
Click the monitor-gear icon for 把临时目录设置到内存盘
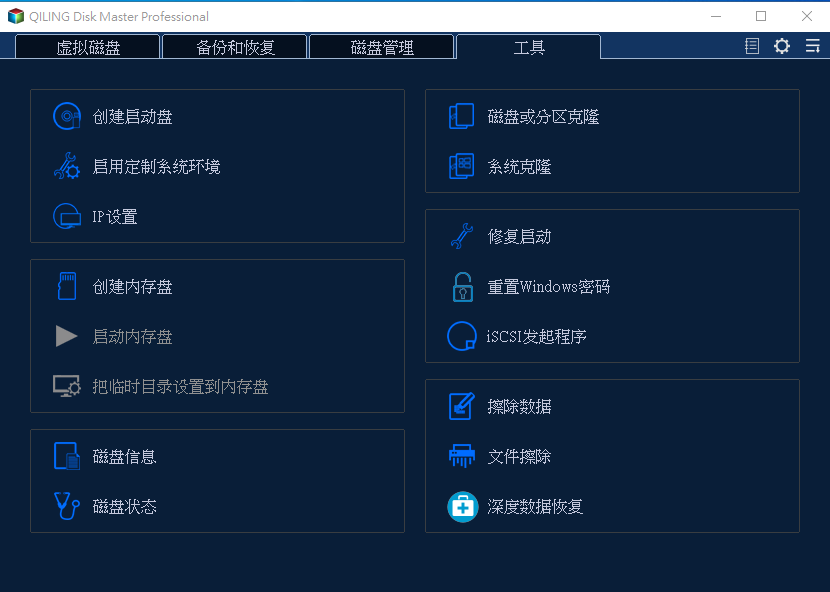[x=67, y=386]
